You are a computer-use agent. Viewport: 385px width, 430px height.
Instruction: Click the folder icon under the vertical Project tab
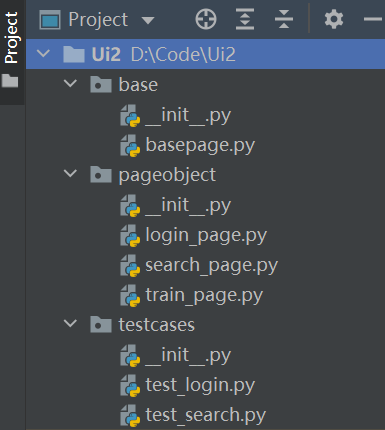(10, 81)
